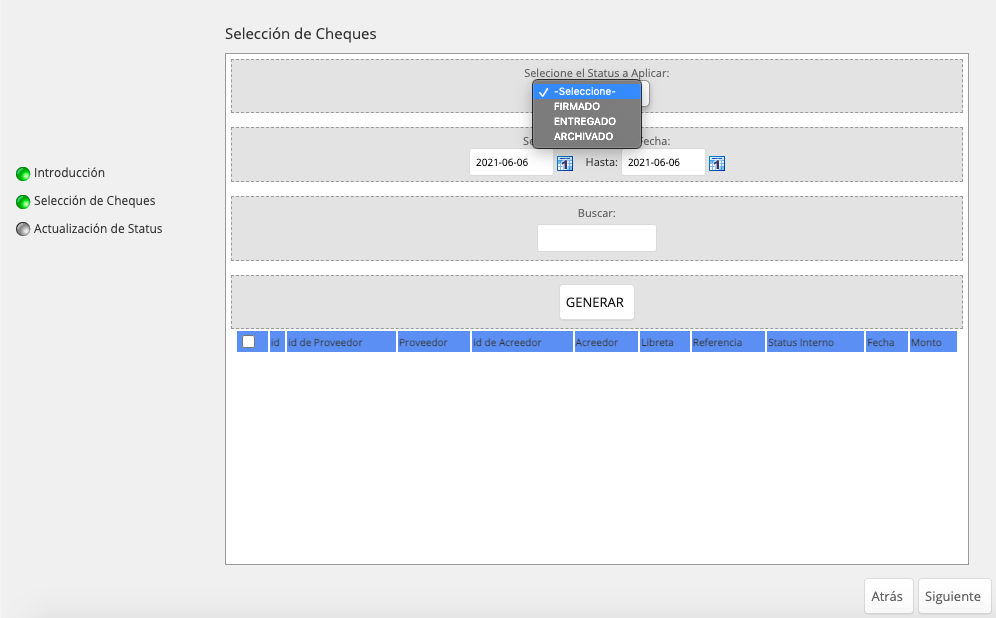Image resolution: width=996 pixels, height=618 pixels.
Task: Choose -Seleccione- option in status dropdown
Action: [587, 91]
